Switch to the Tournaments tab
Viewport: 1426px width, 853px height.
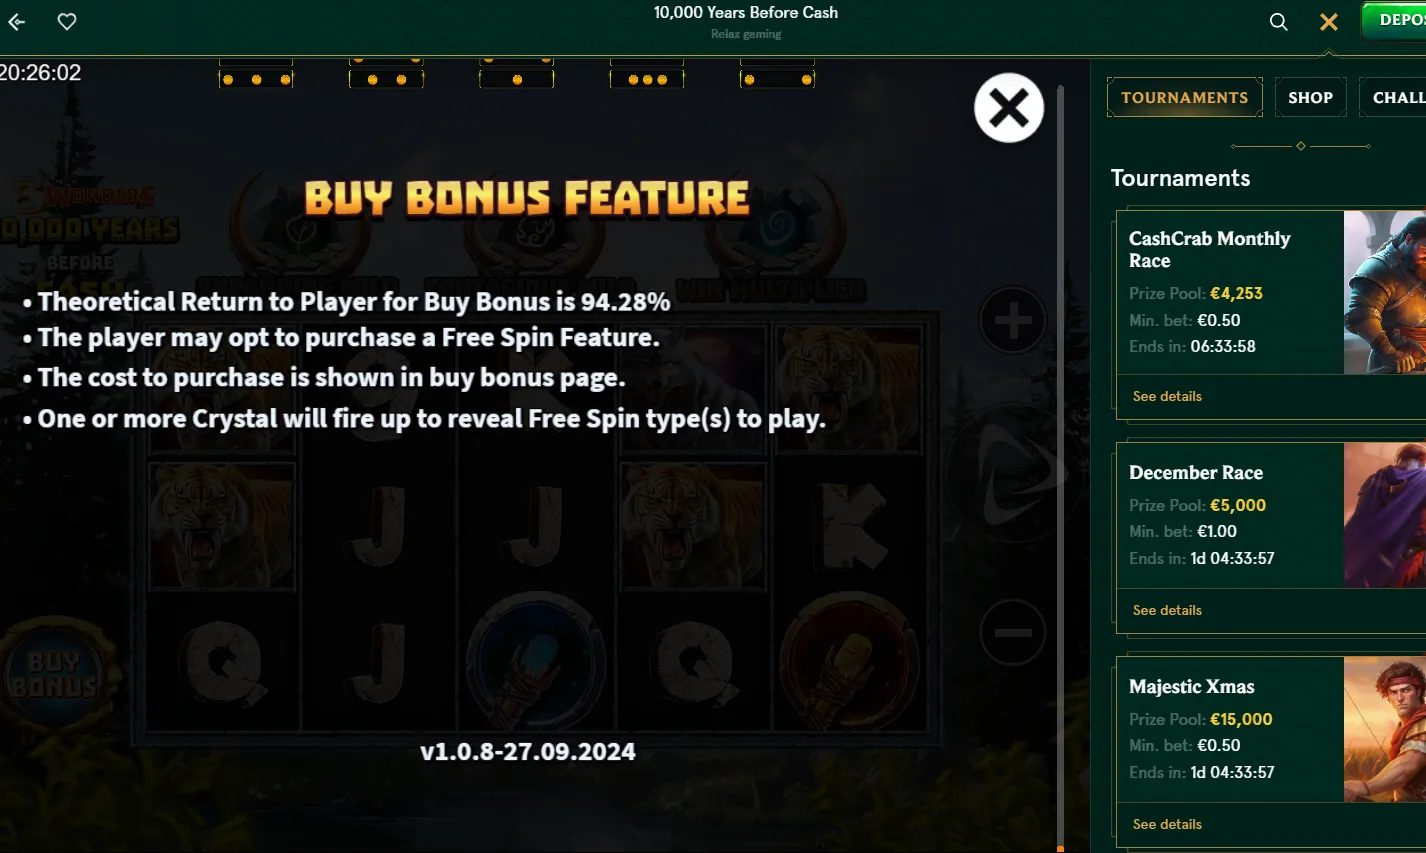1185,98
